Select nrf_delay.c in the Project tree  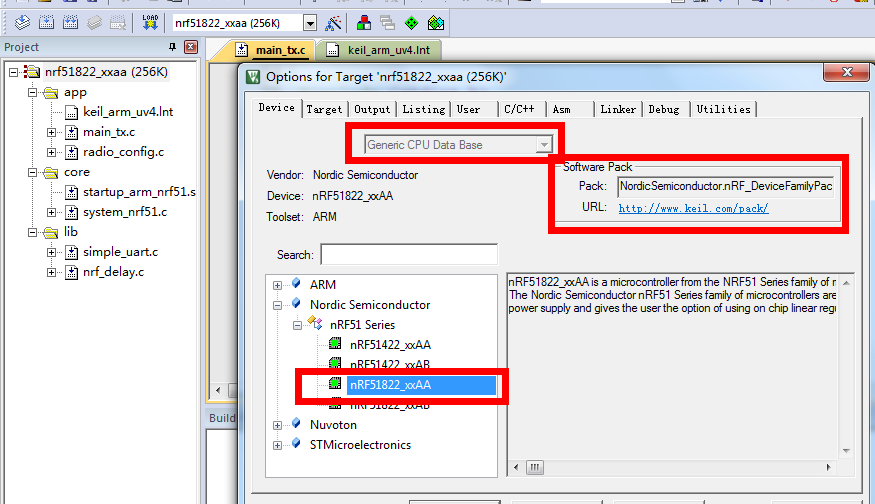click(x=113, y=272)
